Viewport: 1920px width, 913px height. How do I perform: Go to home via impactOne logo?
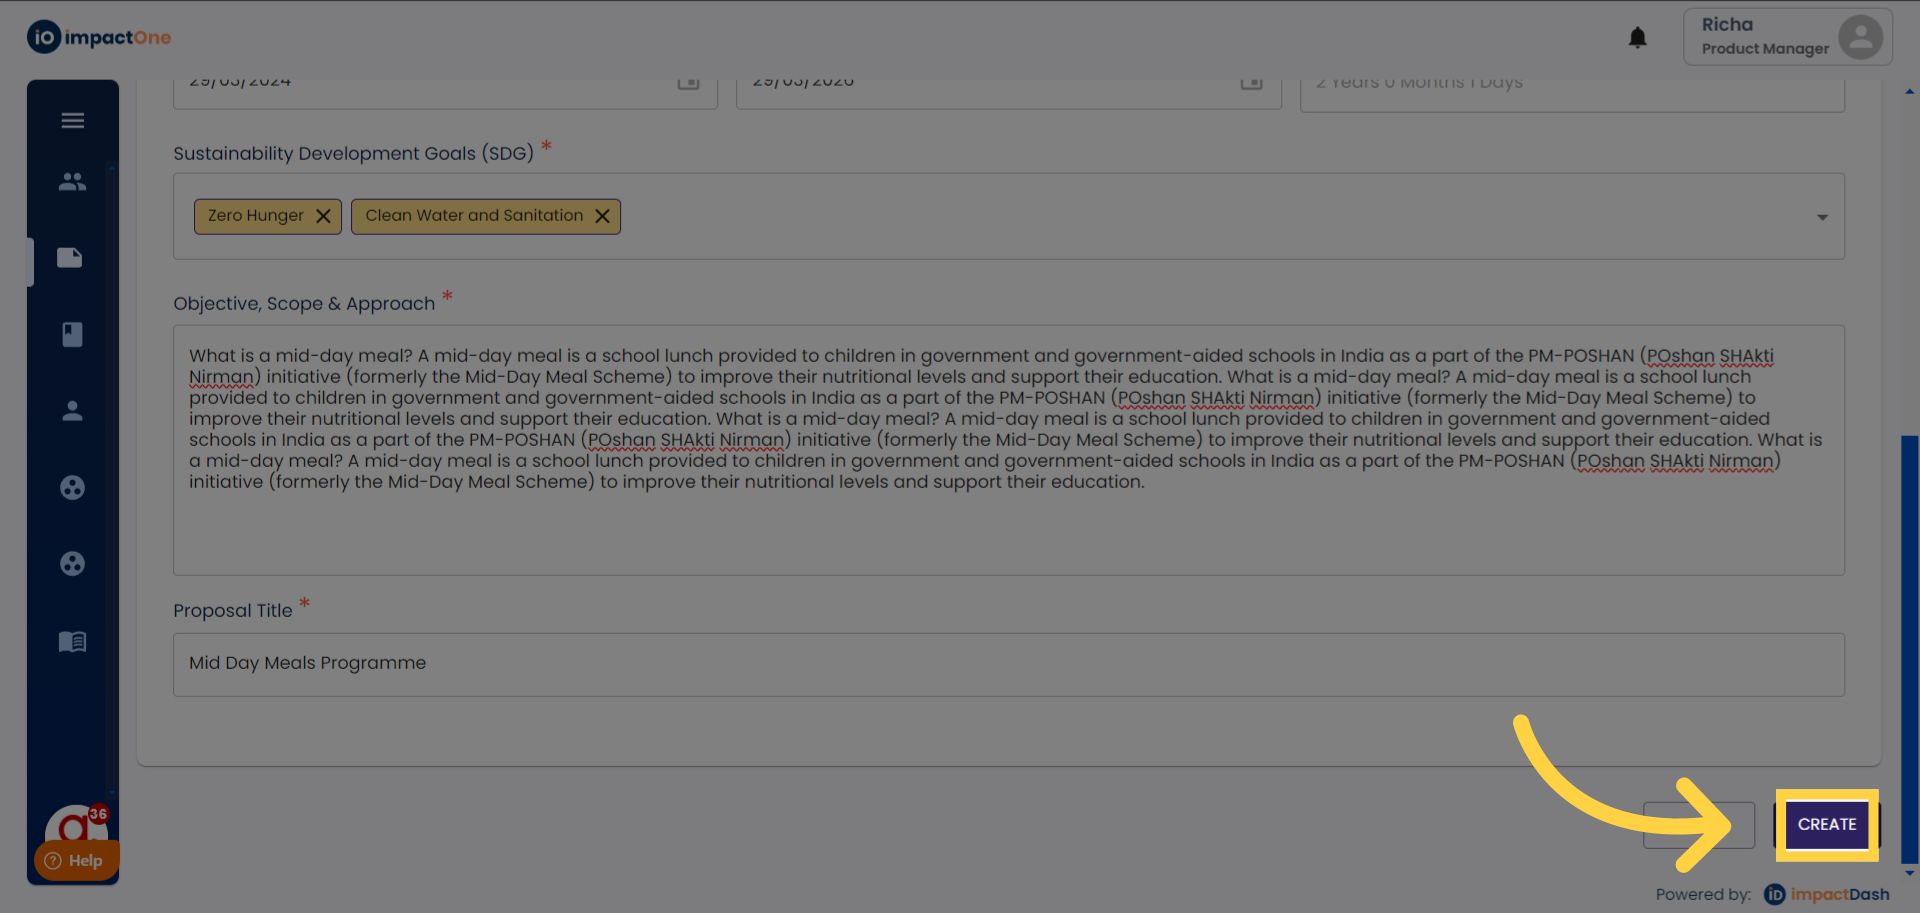tap(99, 38)
